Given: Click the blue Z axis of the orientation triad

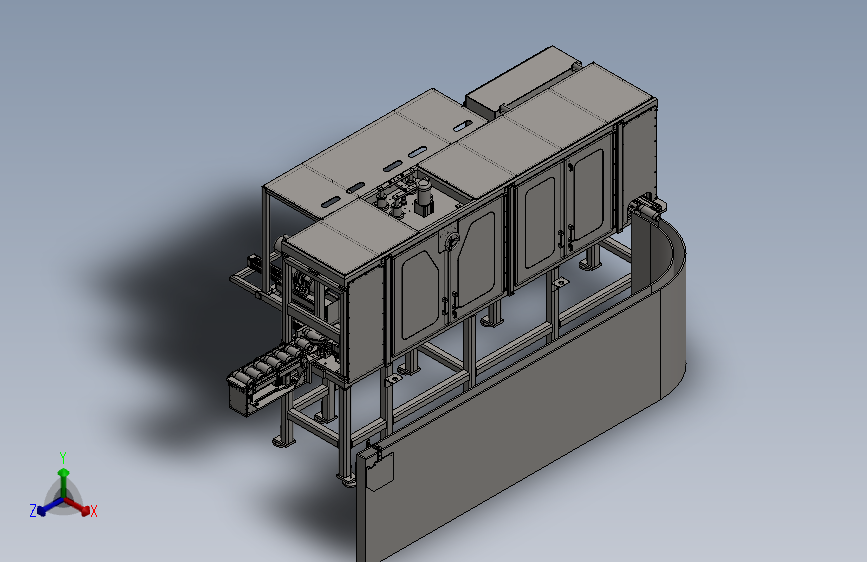Looking at the screenshot, I should (x=51, y=506).
